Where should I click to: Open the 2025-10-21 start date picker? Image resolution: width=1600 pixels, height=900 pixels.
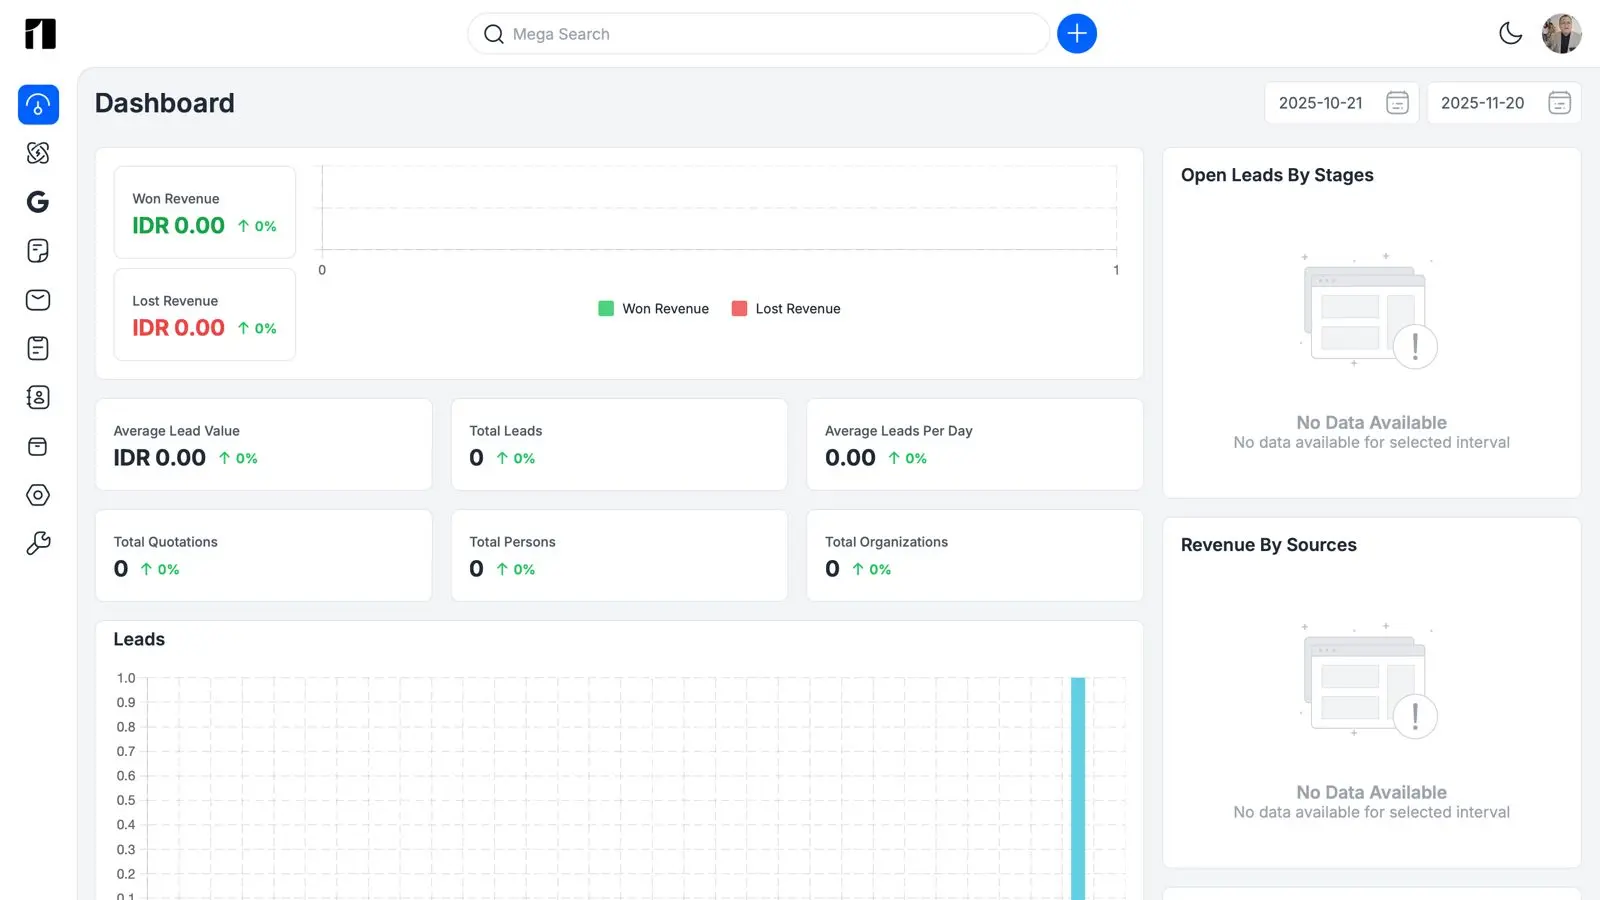click(1341, 102)
